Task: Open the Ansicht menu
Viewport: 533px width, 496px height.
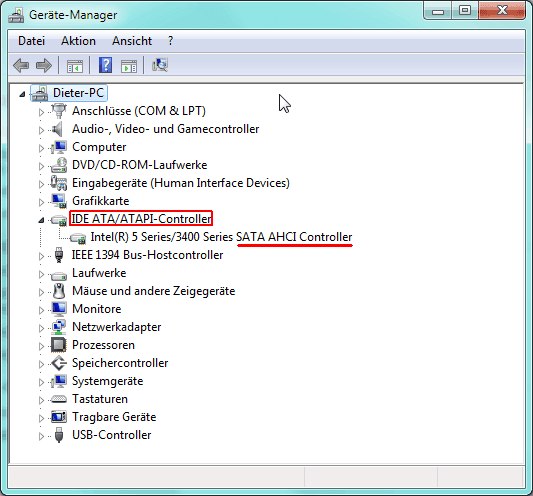Action: [x=132, y=41]
